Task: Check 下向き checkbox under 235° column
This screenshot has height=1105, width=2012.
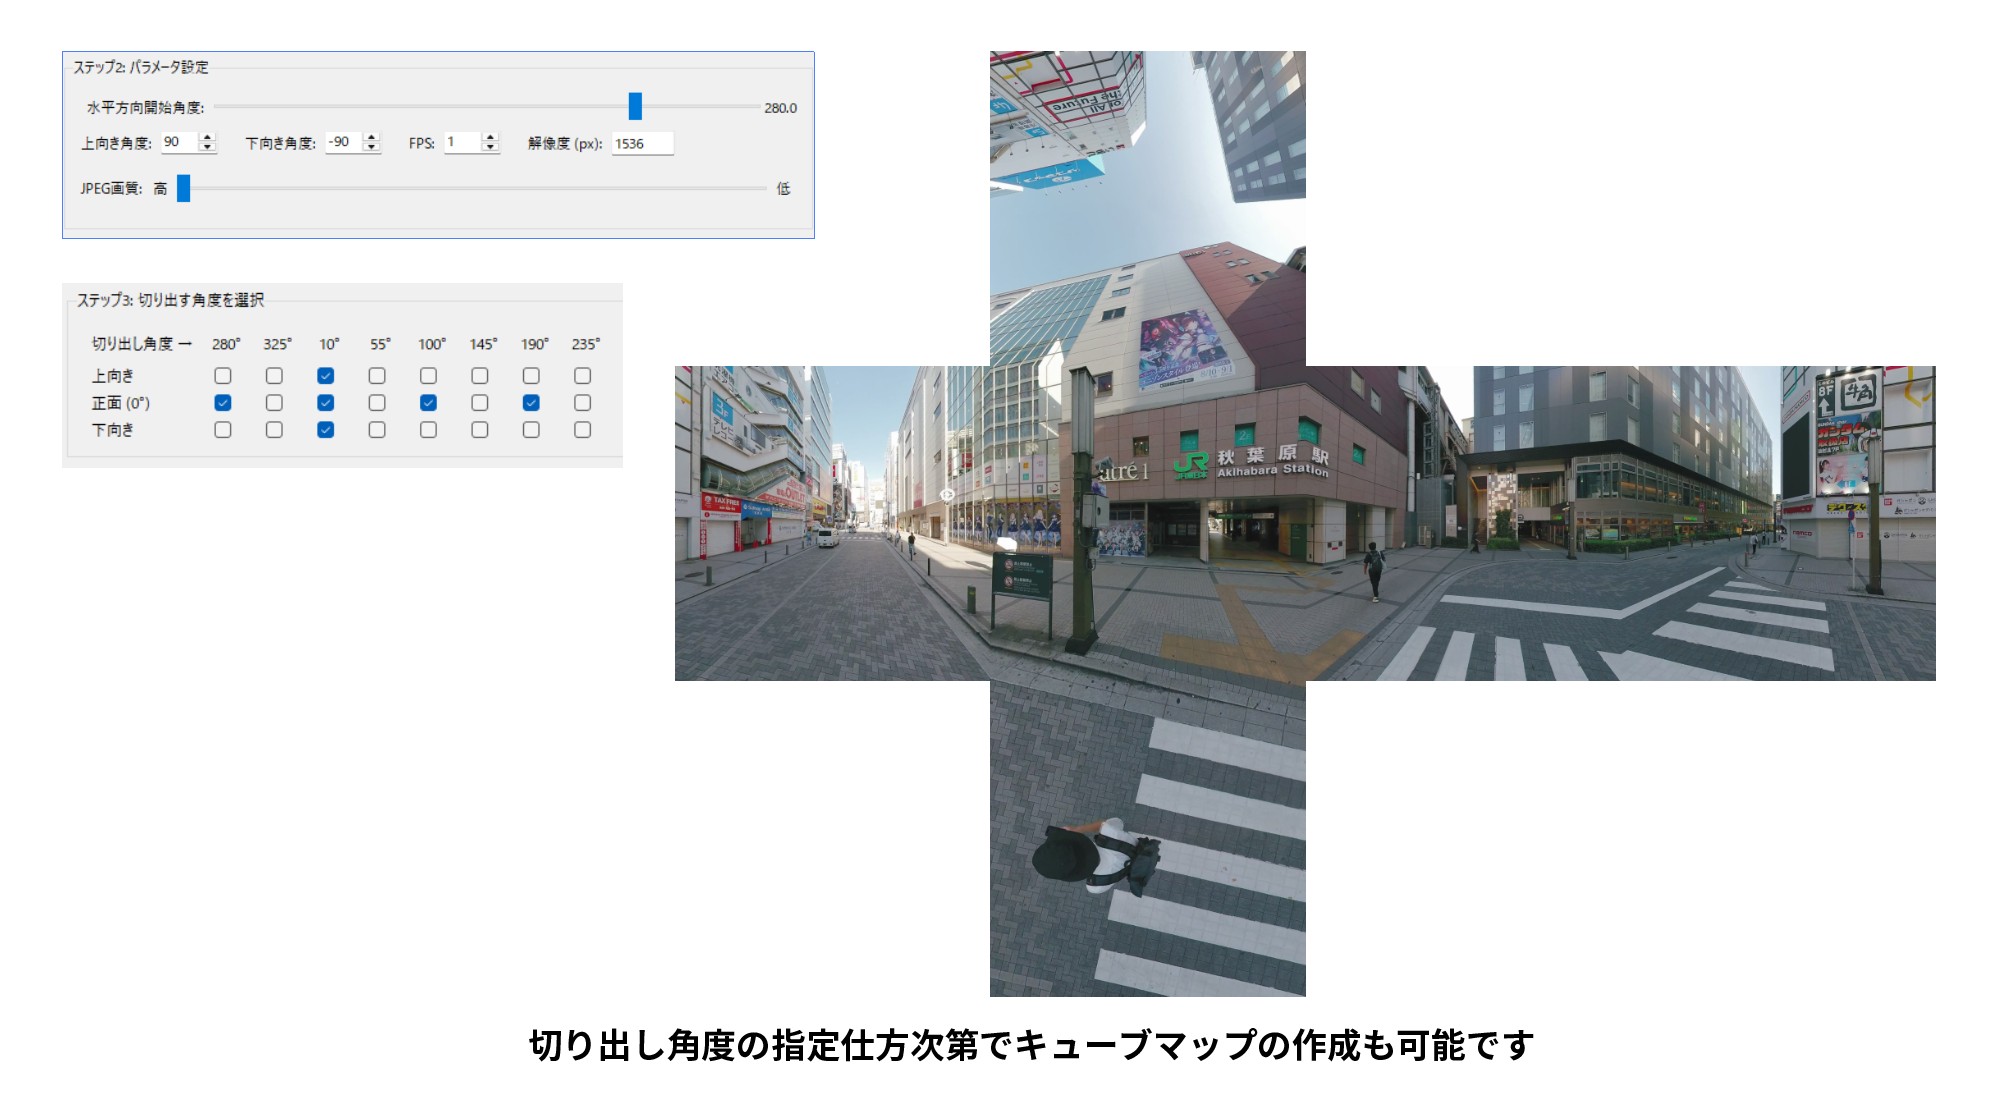Action: (x=583, y=430)
